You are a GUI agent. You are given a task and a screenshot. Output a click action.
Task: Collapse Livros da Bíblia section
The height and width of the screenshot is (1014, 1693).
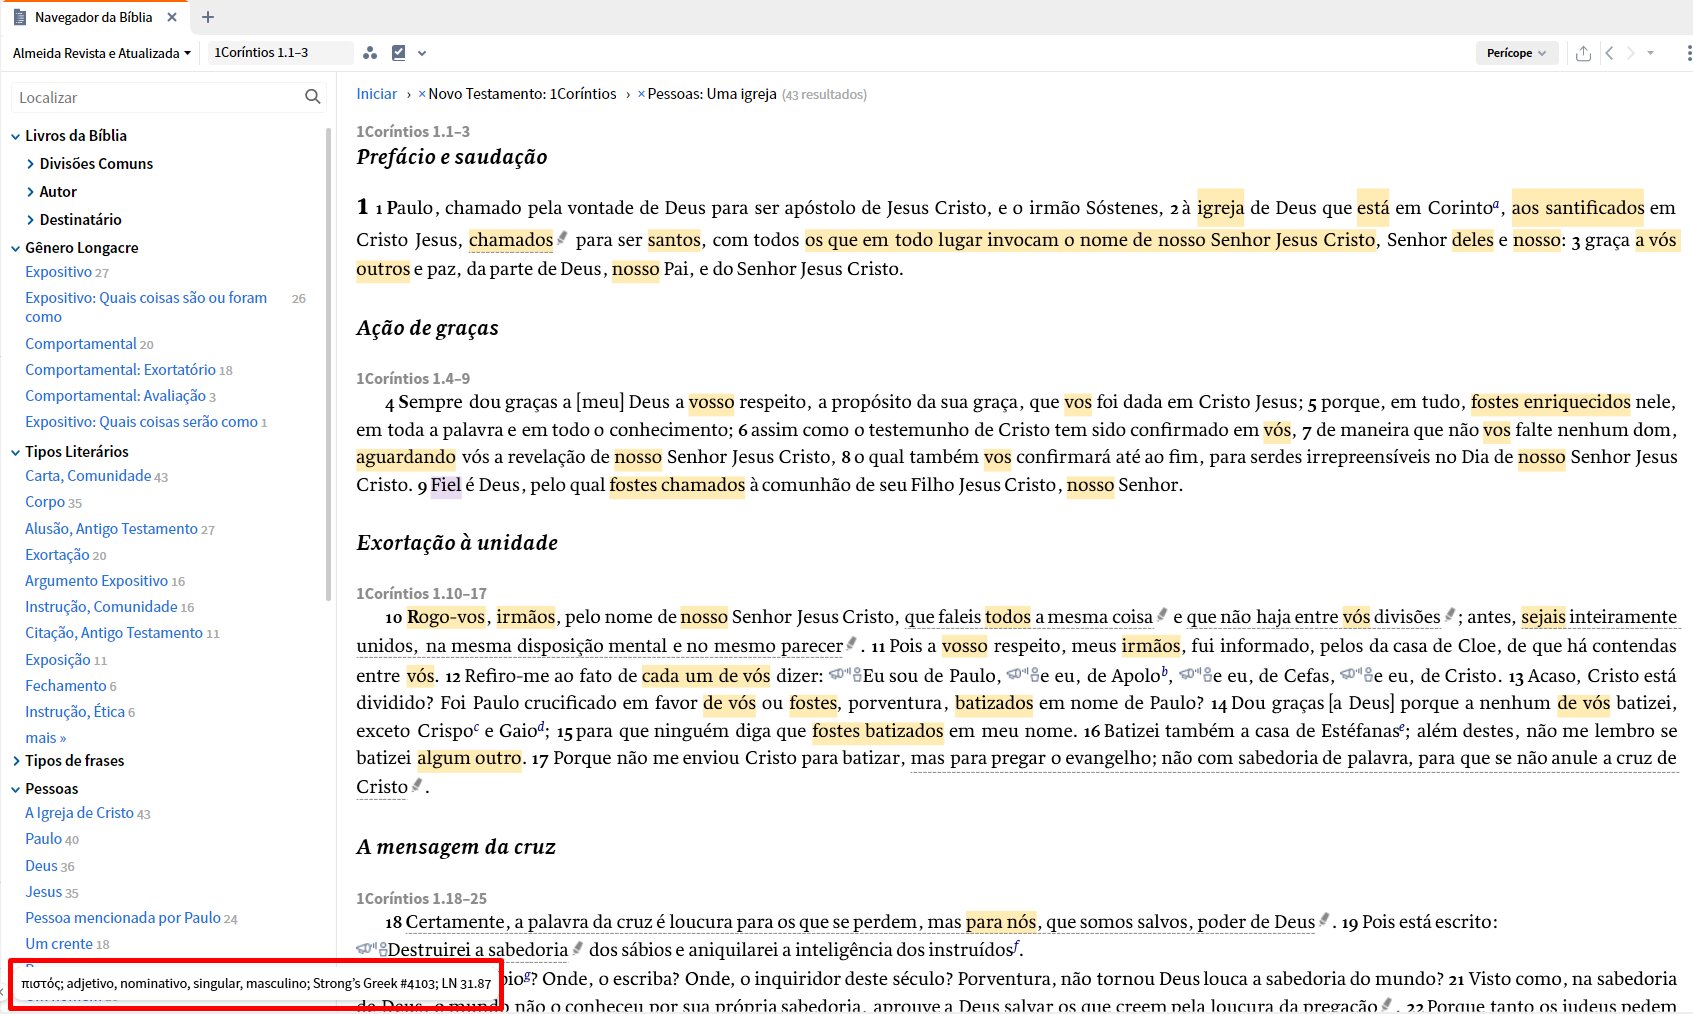coord(16,136)
